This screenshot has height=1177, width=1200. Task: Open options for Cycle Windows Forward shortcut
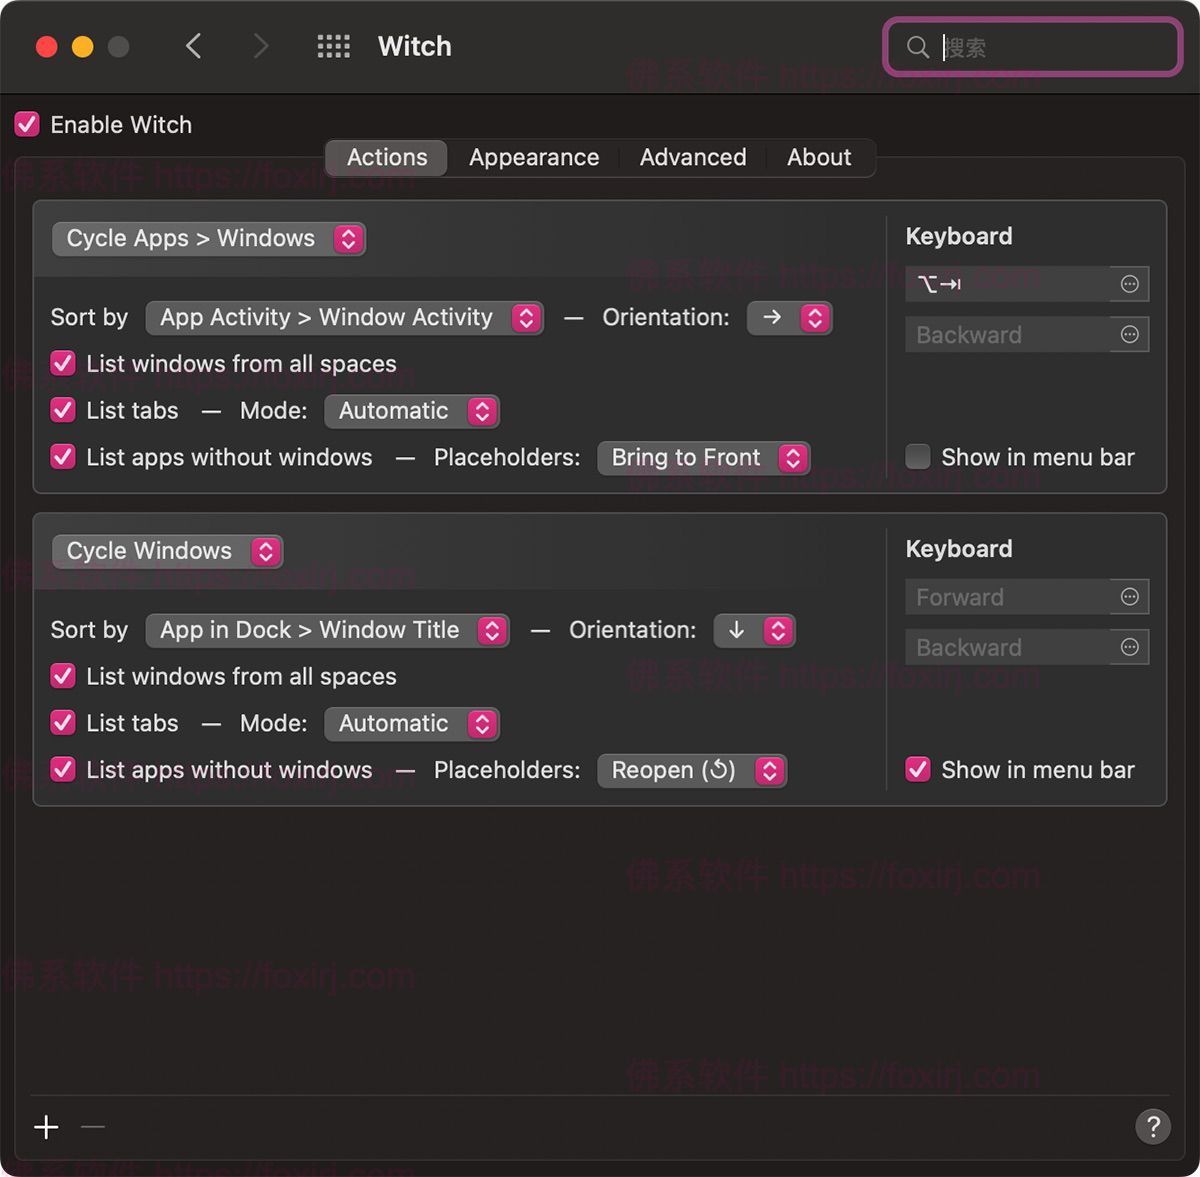click(1129, 597)
